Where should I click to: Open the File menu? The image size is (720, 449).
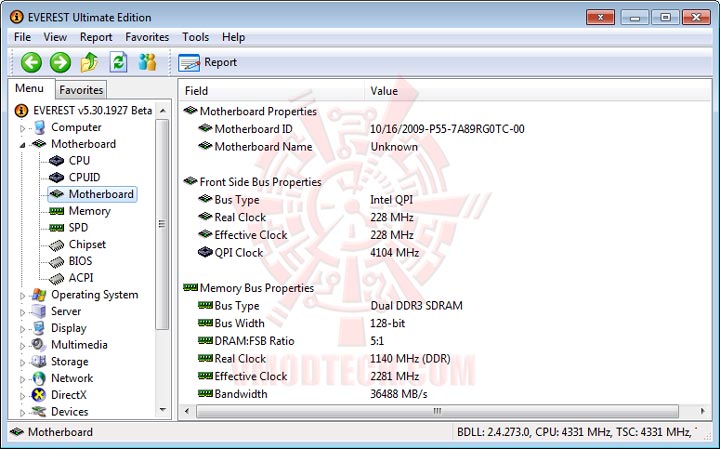pyautogui.click(x=22, y=37)
